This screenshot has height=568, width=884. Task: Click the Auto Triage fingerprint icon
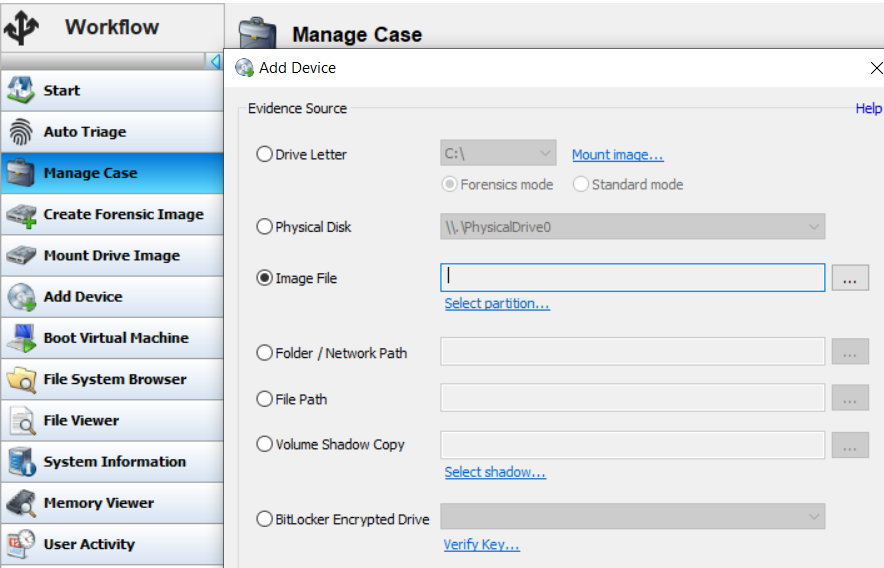[x=21, y=131]
